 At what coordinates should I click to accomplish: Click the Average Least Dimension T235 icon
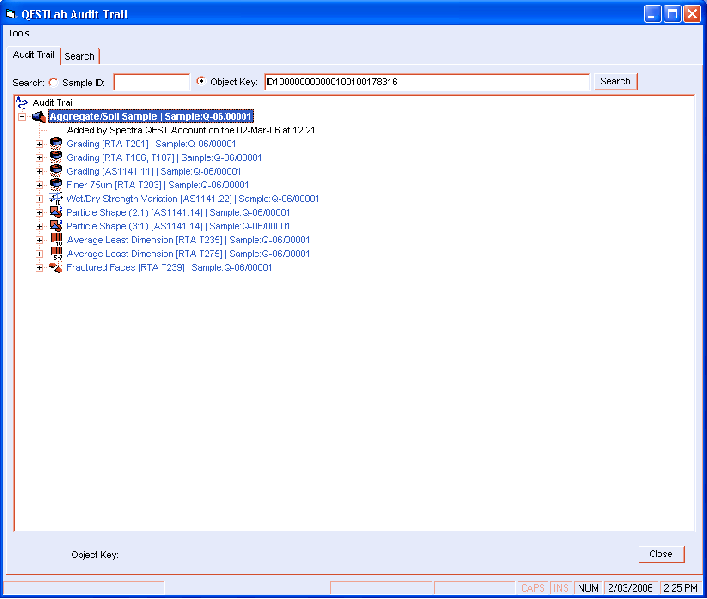pos(56,240)
